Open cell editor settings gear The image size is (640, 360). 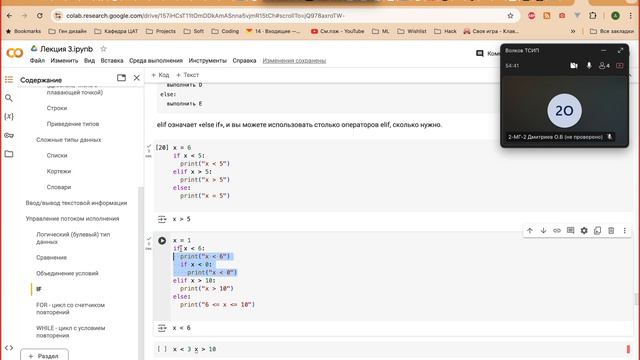[x=584, y=231]
